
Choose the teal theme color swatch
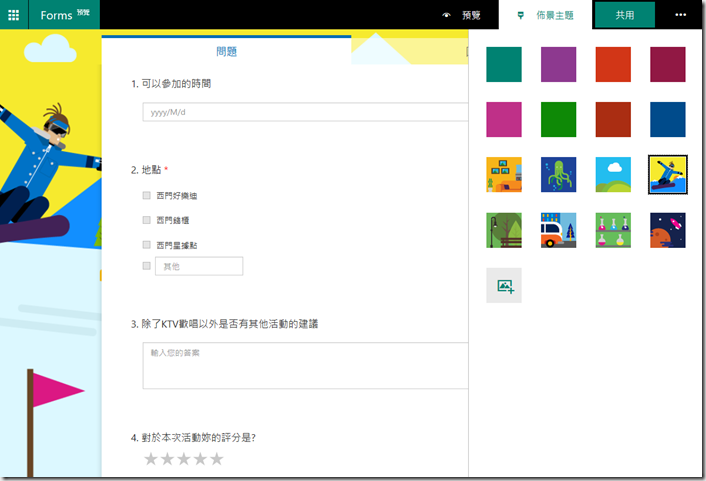(504, 64)
